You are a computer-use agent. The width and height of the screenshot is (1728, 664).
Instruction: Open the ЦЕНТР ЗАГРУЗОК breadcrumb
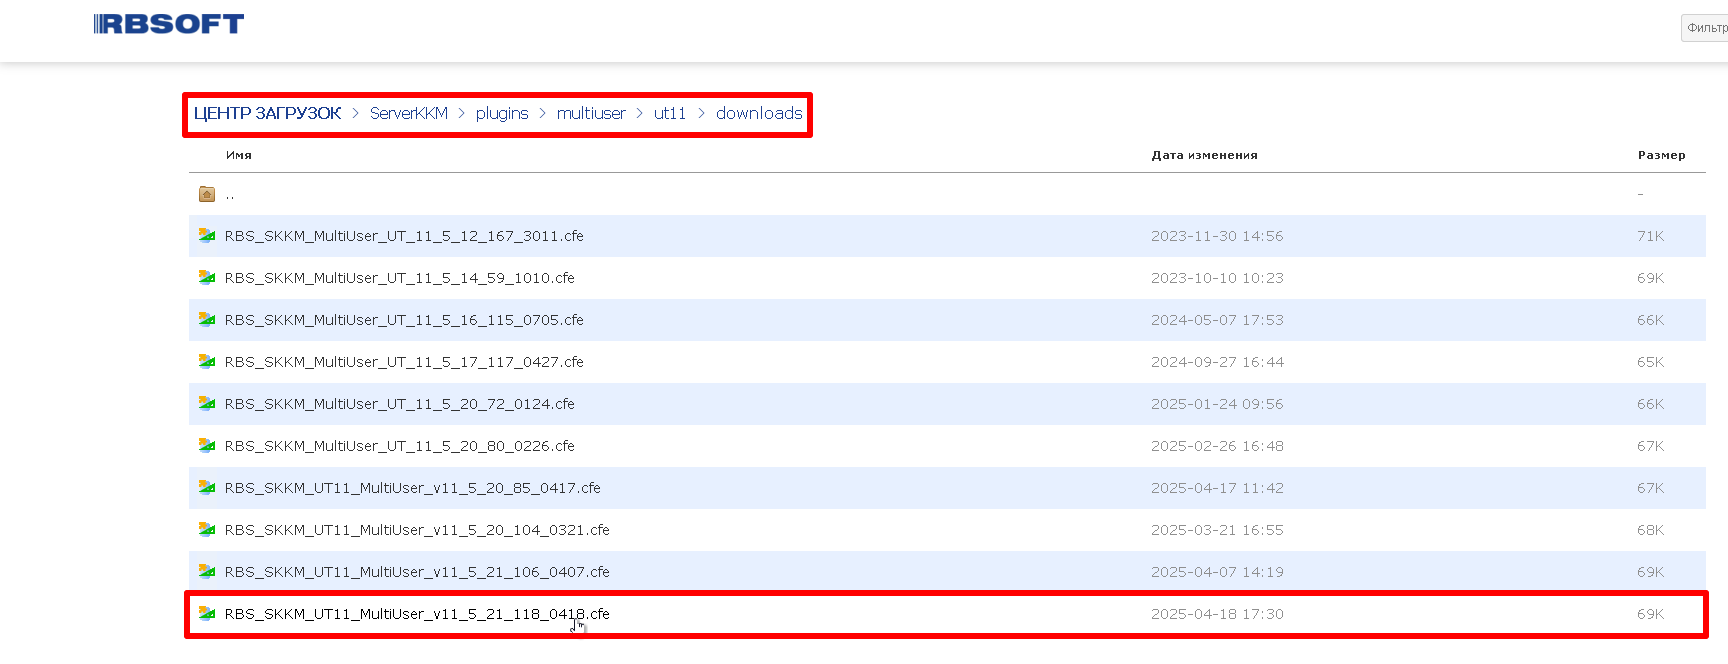tap(268, 113)
